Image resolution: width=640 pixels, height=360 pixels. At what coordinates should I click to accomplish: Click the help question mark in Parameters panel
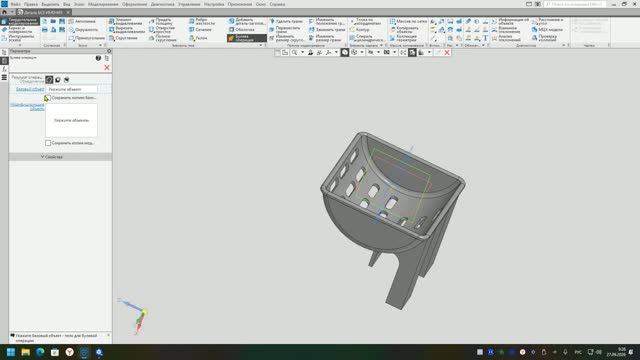click(98, 58)
